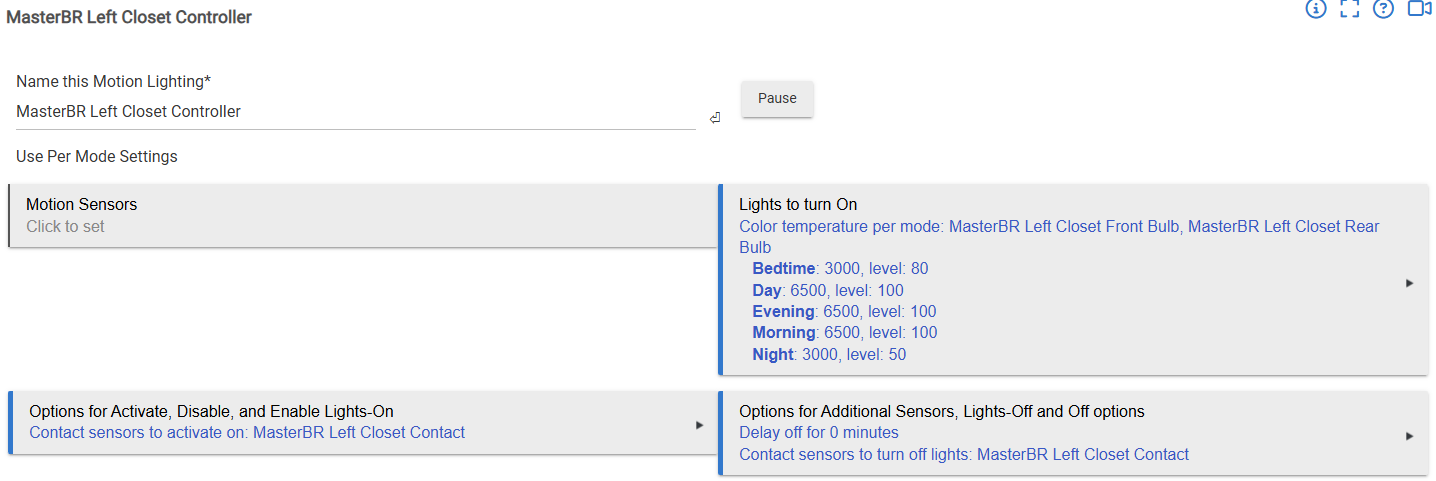Select the Evening 6500 level 100 line
Viewport: 1436px width, 481px height.
pyautogui.click(x=844, y=312)
